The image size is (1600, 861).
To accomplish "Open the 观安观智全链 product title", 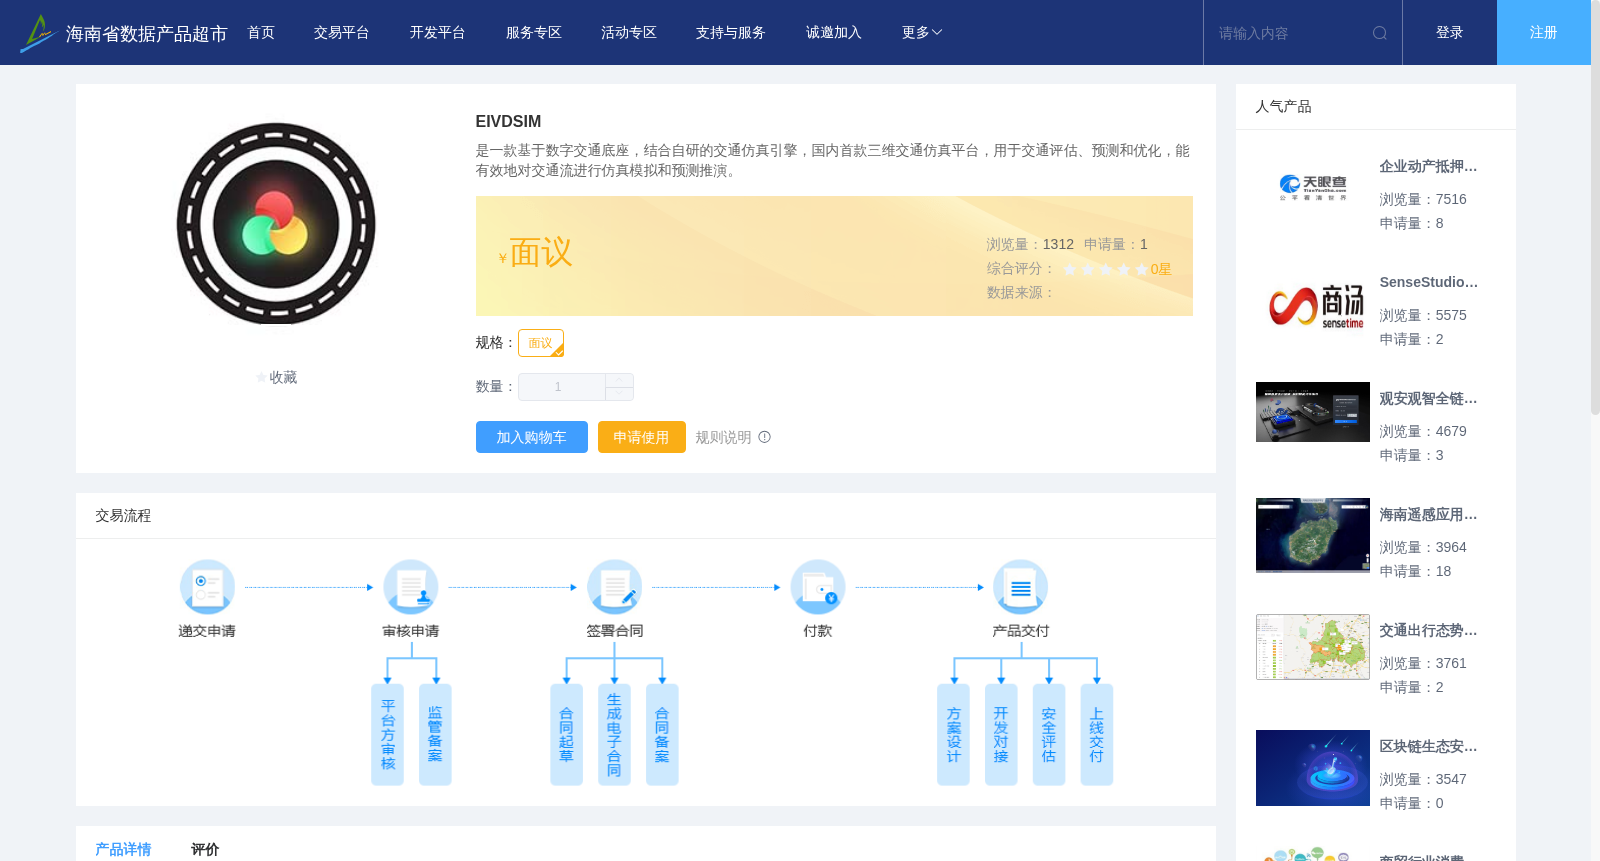I will tap(1428, 398).
